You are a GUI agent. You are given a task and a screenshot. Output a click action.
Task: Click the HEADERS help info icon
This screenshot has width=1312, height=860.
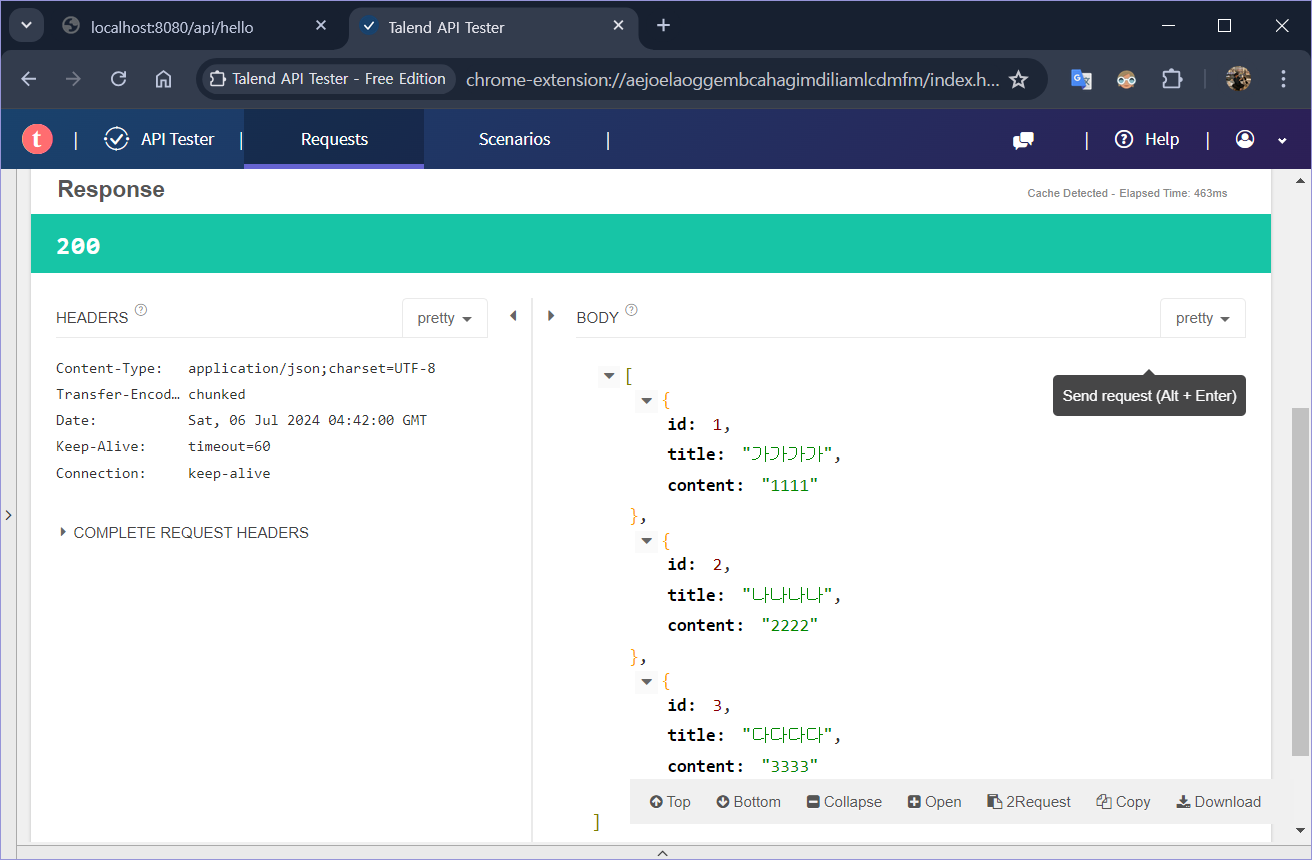tap(141, 310)
